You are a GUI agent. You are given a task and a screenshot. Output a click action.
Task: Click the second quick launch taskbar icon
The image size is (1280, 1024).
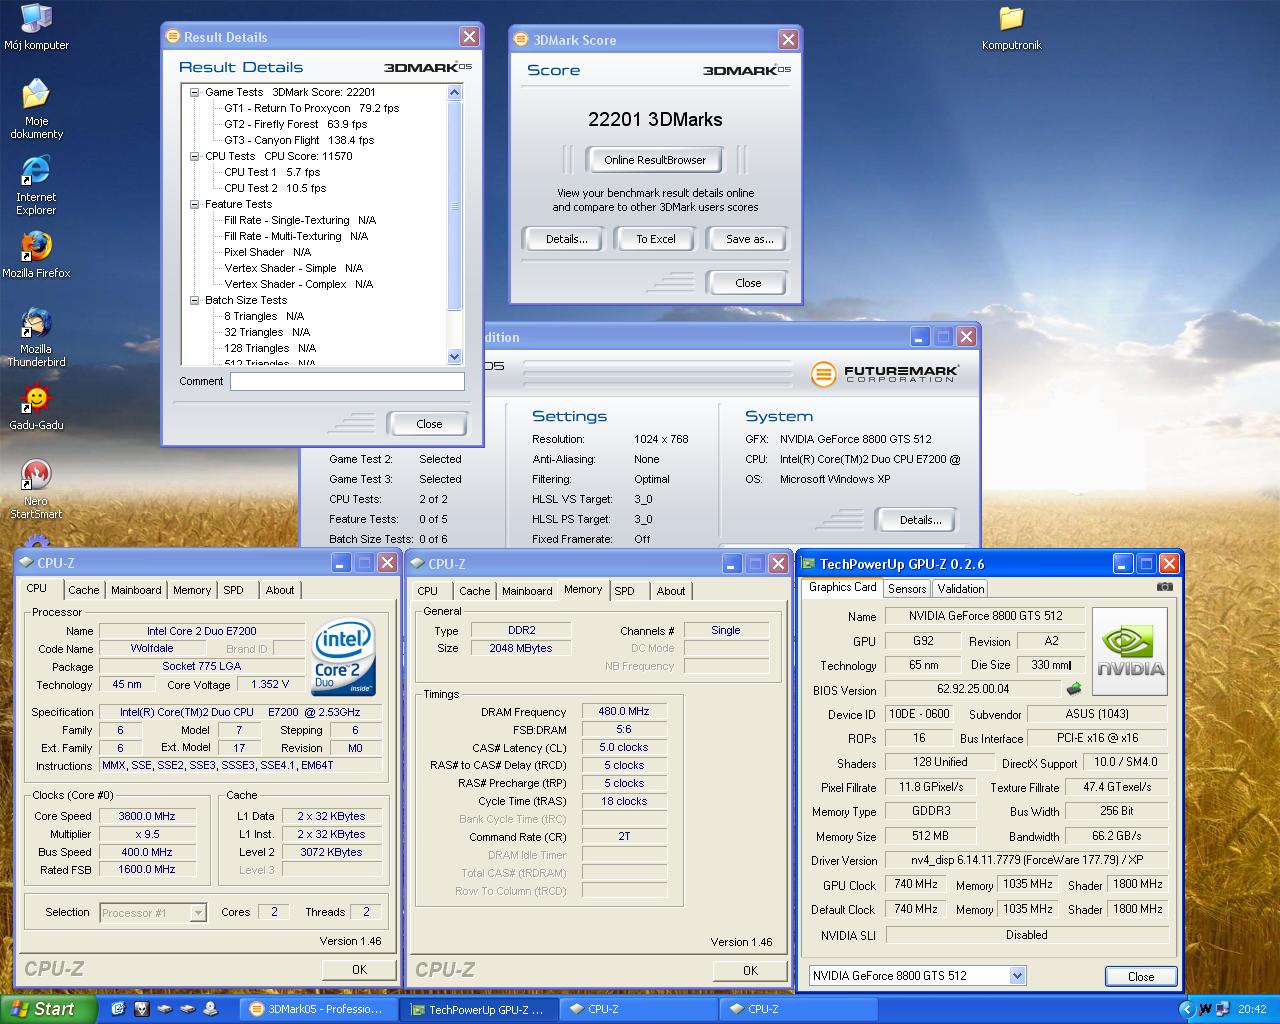[141, 1009]
